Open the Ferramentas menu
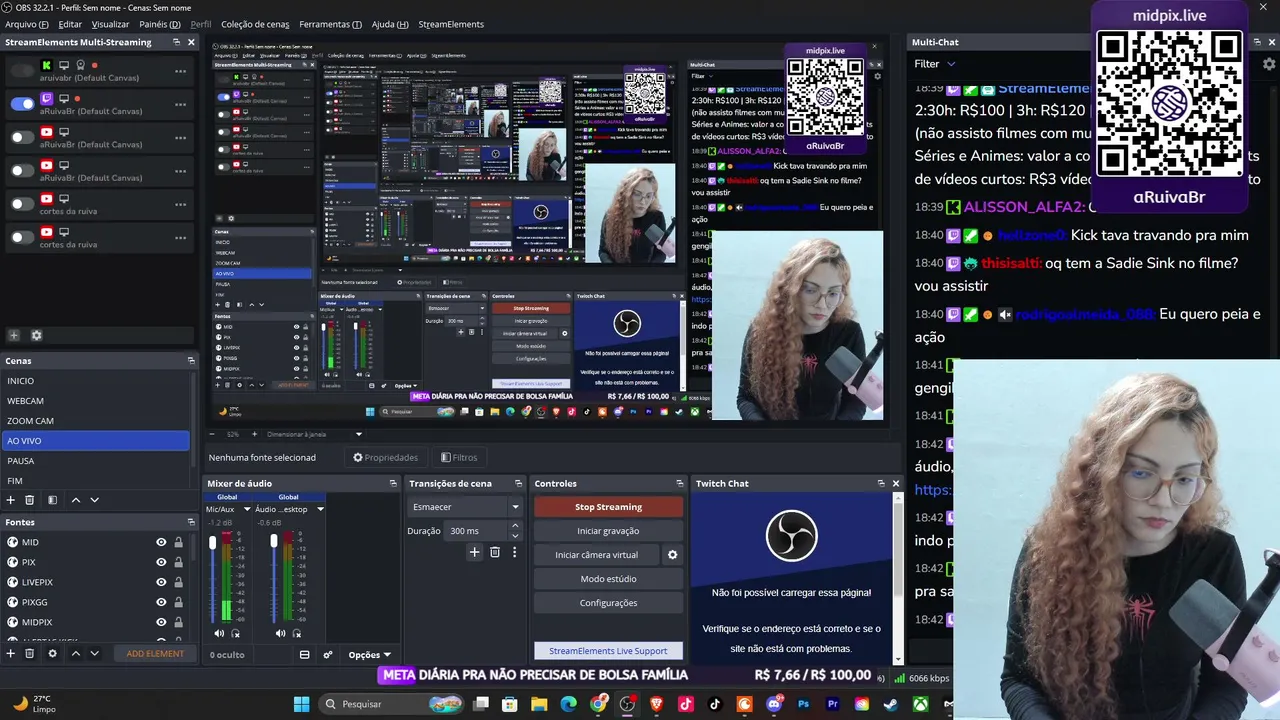Screen dimensions: 1280x720 pyautogui.click(x=330, y=24)
